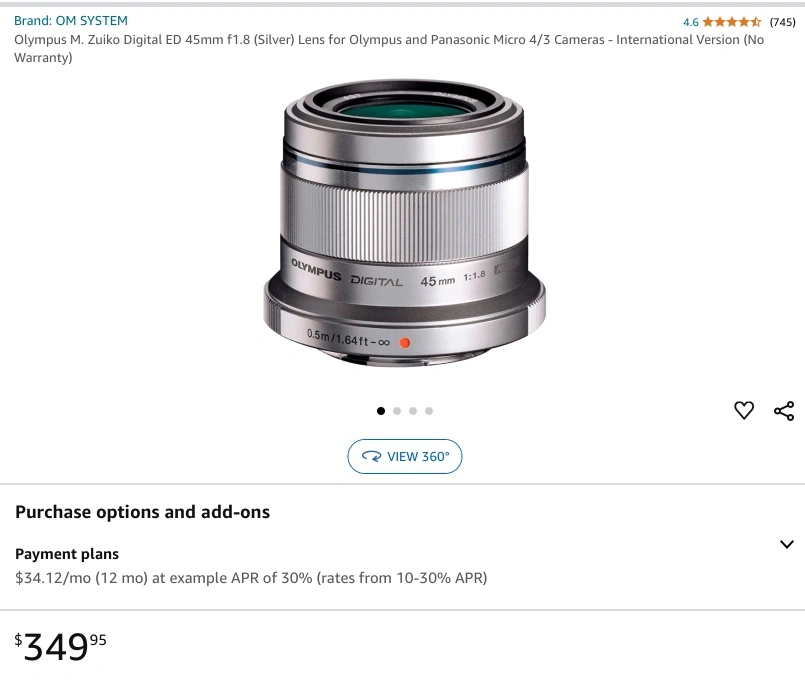Image resolution: width=805 pixels, height=688 pixels.
Task: Click the OLYMPUS DIGITAL text on the lens
Action: (x=346, y=276)
